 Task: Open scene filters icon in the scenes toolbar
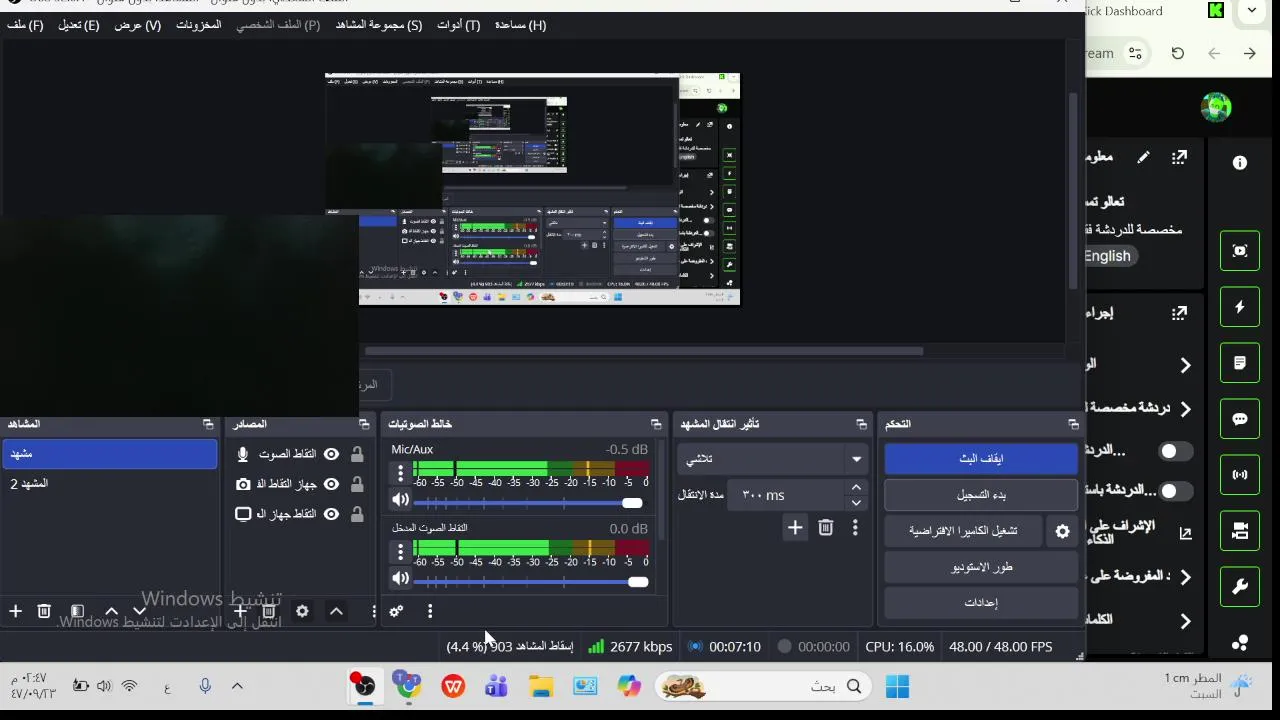click(77, 611)
